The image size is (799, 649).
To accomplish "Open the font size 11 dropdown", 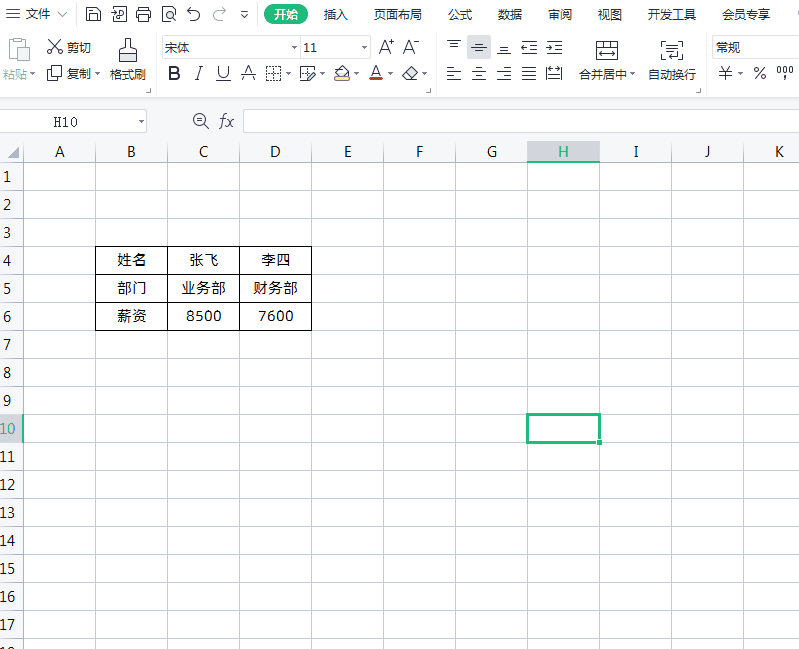I will 364,47.
